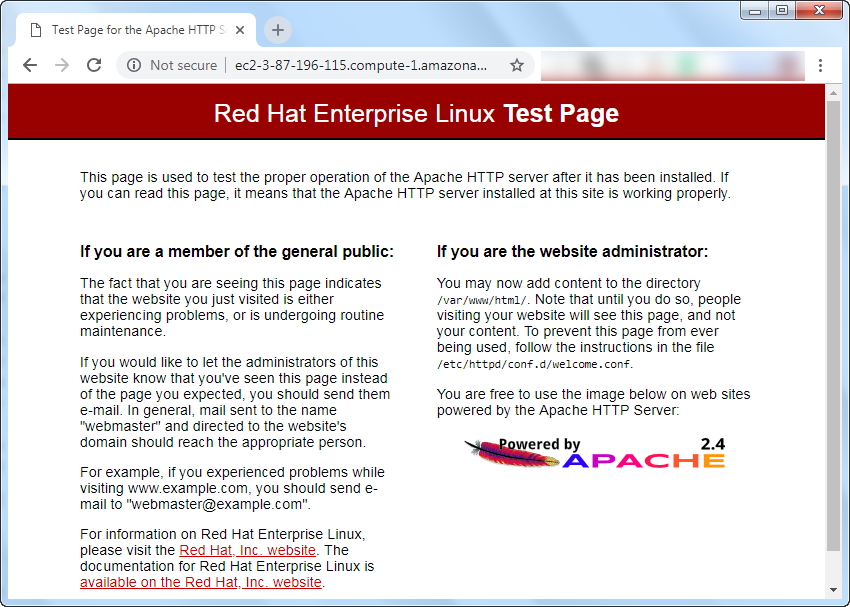
Task: Close the Test Page tab
Action: pyautogui.click(x=240, y=30)
